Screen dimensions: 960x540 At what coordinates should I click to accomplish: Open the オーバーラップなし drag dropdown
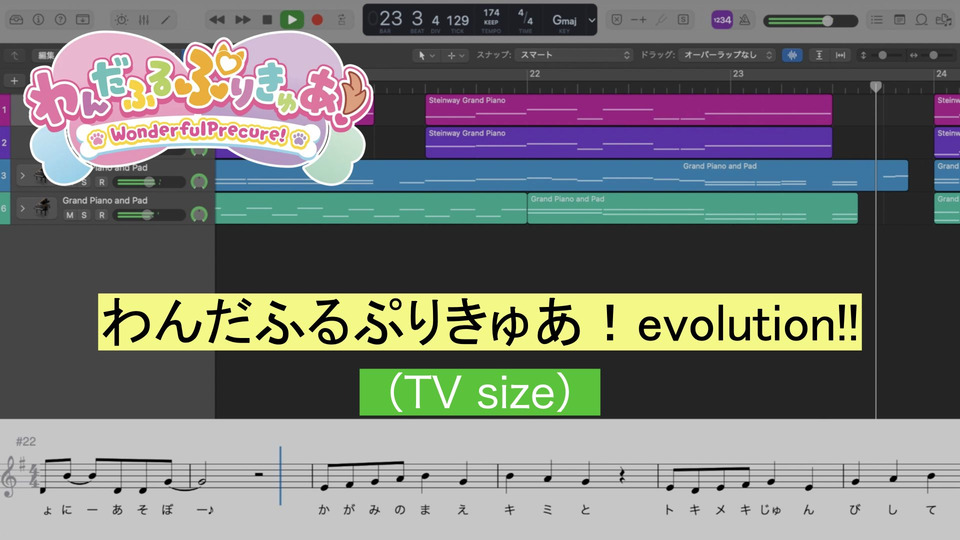pyautogui.click(x=727, y=55)
